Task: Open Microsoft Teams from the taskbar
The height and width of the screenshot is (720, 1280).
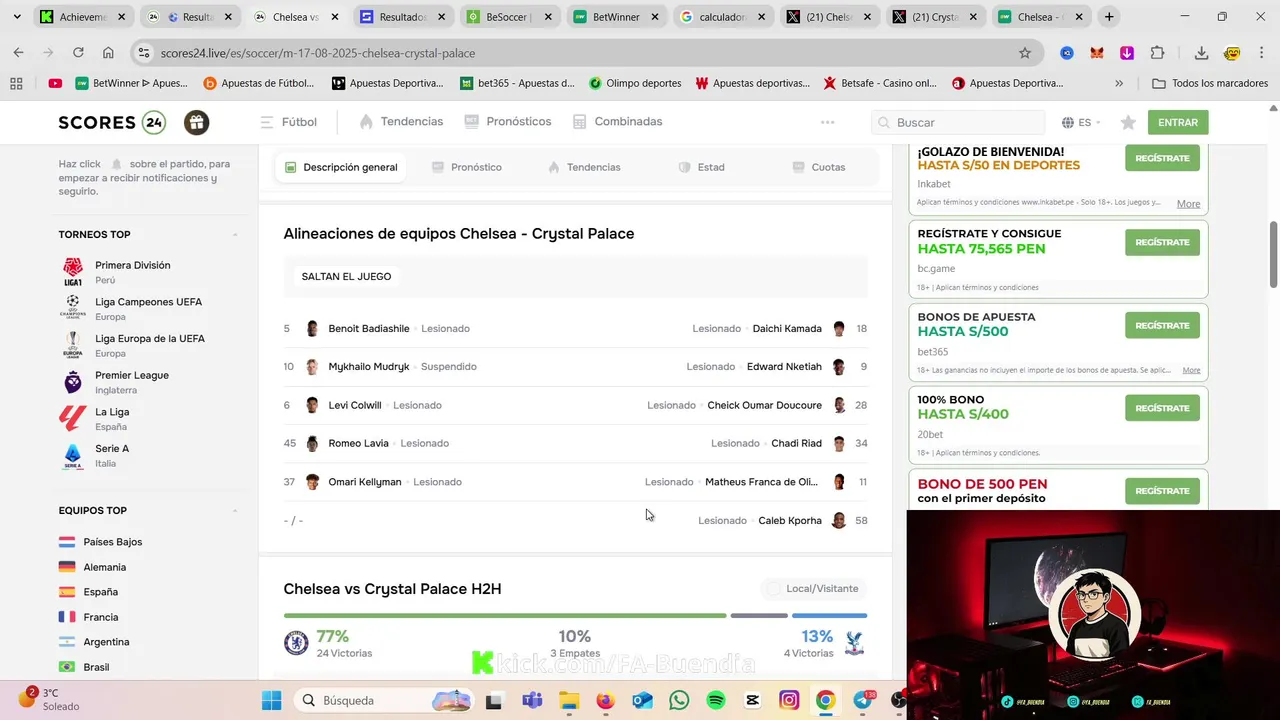Action: click(531, 700)
